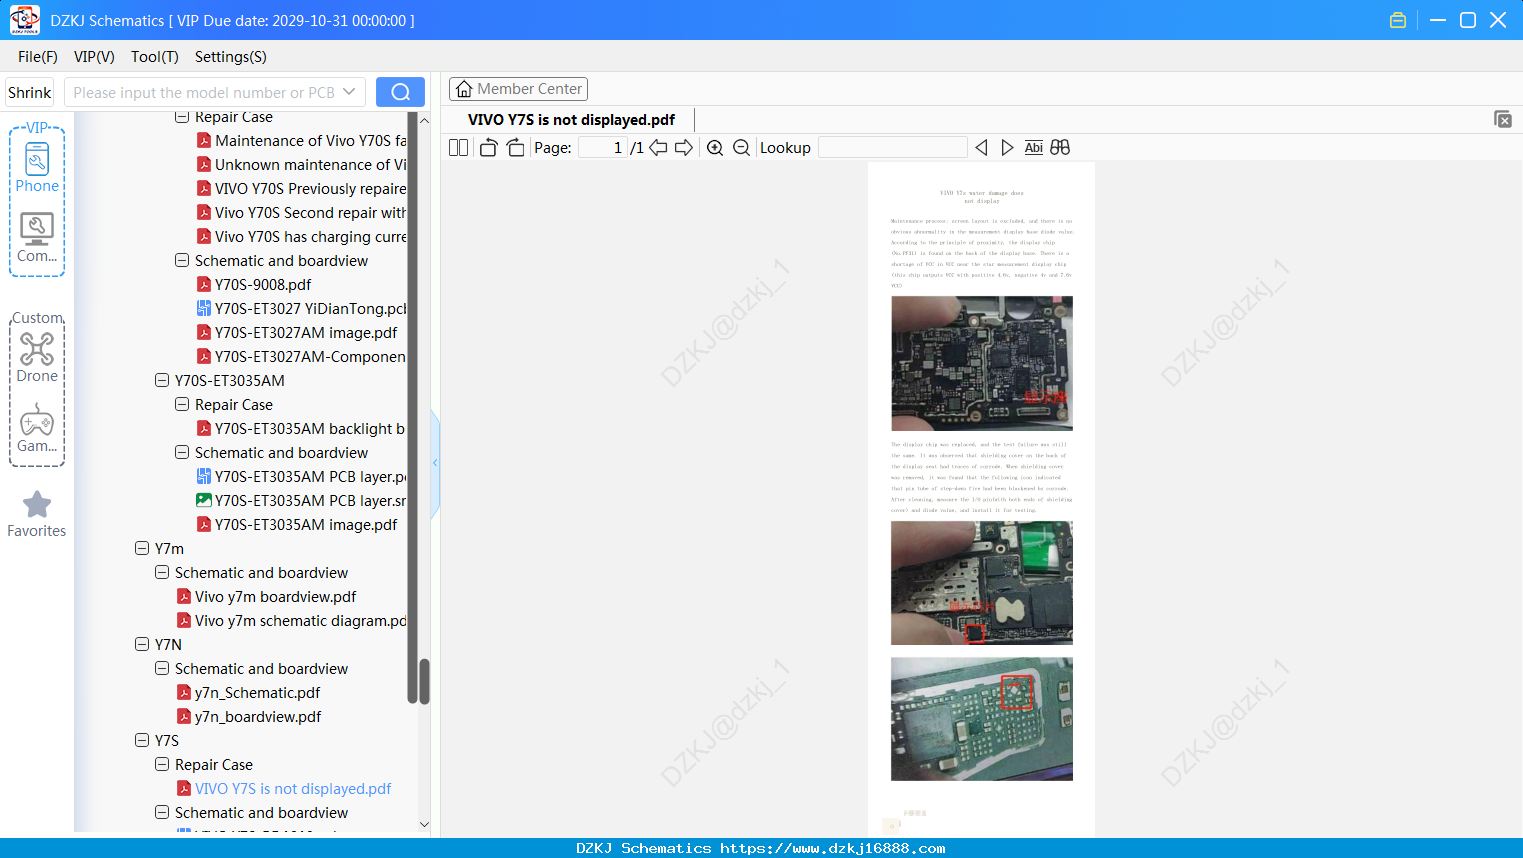This screenshot has height=858, width=1523.
Task: Rotate the PDF page counterclockwise
Action: [488, 148]
